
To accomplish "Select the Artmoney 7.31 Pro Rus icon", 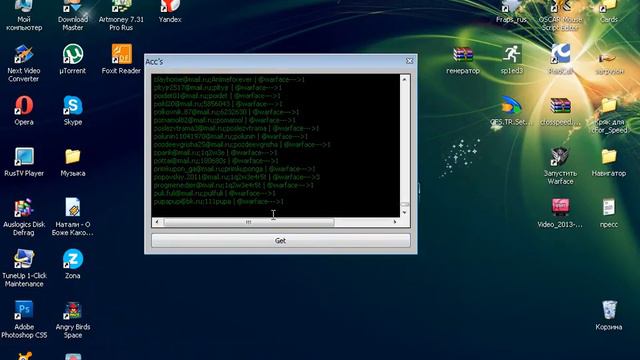I will 121,16.
